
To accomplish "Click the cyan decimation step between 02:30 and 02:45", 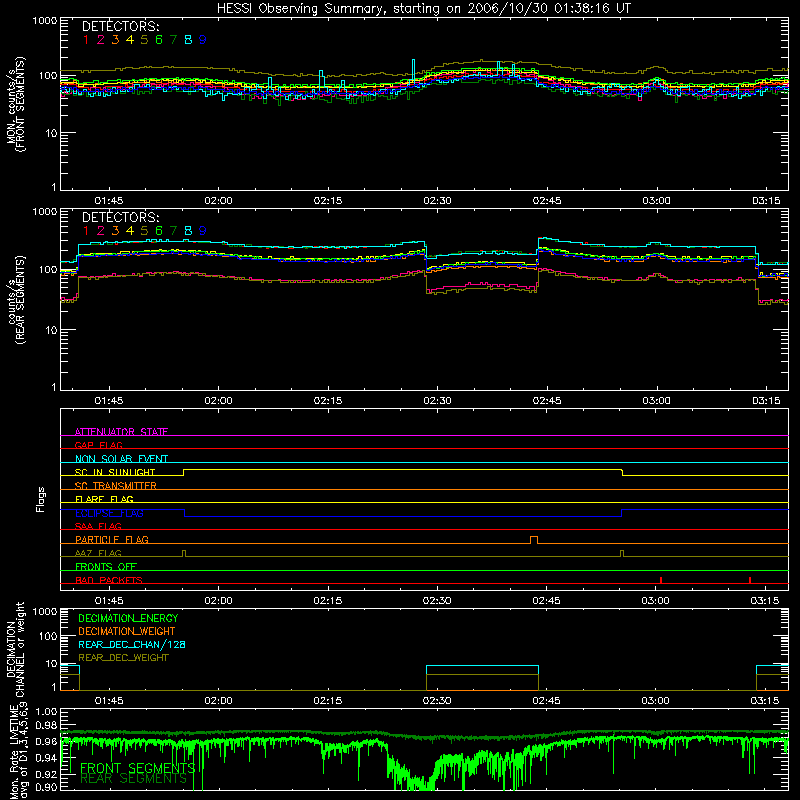I will (x=482, y=666).
